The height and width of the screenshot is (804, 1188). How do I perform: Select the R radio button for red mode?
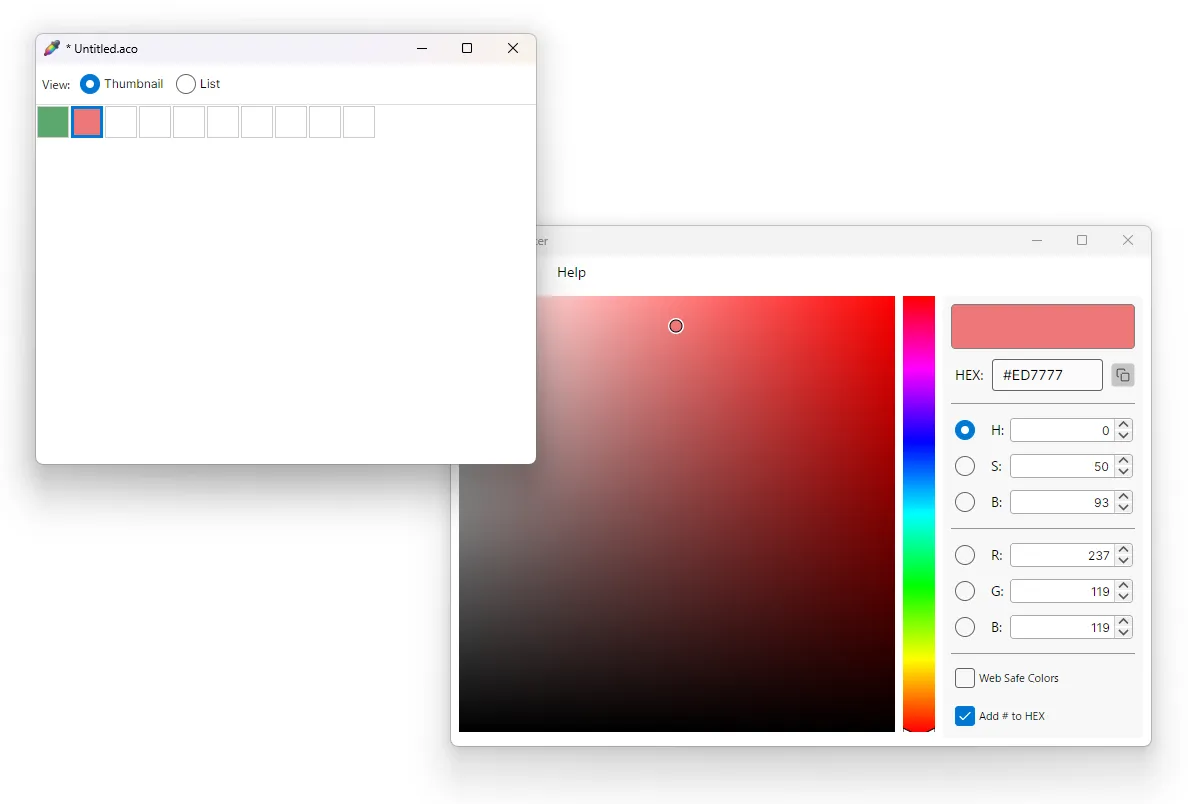click(965, 555)
